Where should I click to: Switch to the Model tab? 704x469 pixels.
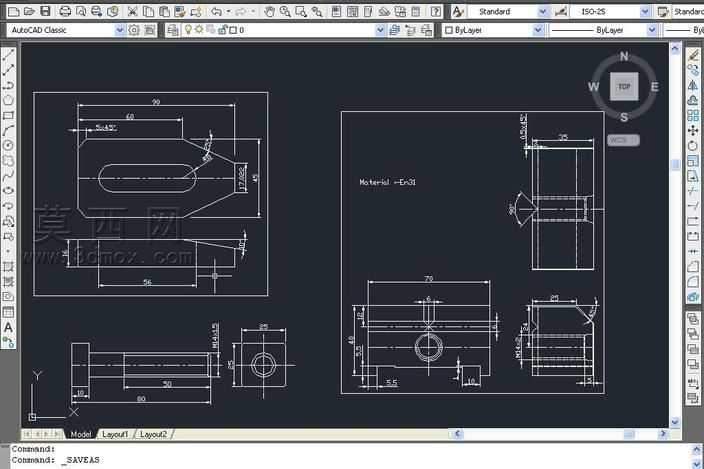click(81, 434)
